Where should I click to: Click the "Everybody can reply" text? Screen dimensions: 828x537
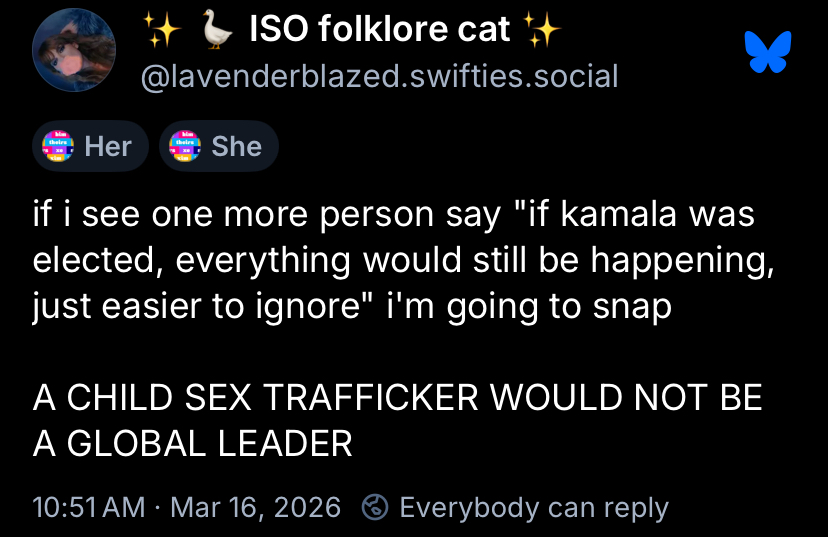532,507
